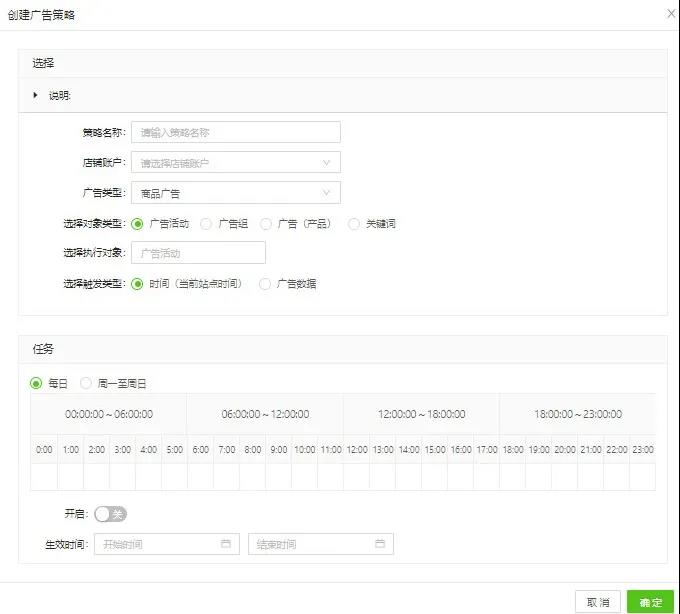Click the calendar icon in 结束时间 field
This screenshot has width=680, height=614.
pyautogui.click(x=380, y=544)
